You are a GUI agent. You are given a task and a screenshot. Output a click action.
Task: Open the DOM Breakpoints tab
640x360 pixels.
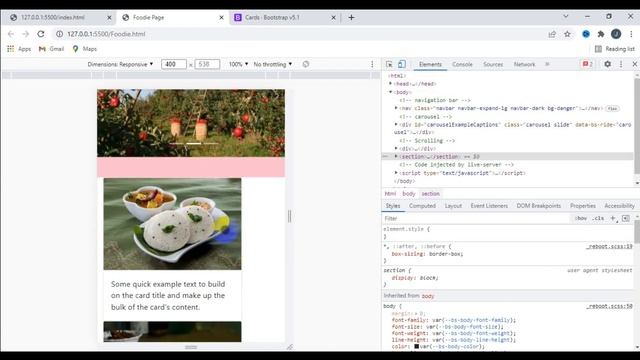(539, 206)
